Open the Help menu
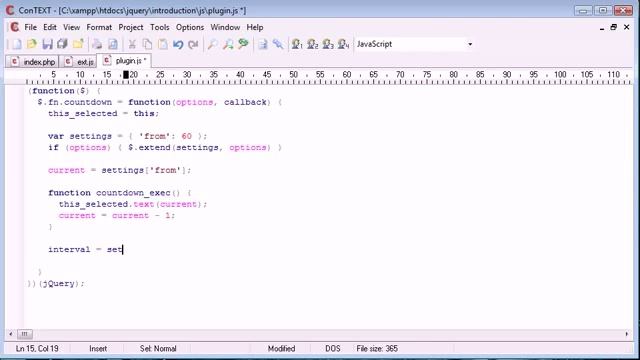This screenshot has height=360, width=640. coord(255,27)
